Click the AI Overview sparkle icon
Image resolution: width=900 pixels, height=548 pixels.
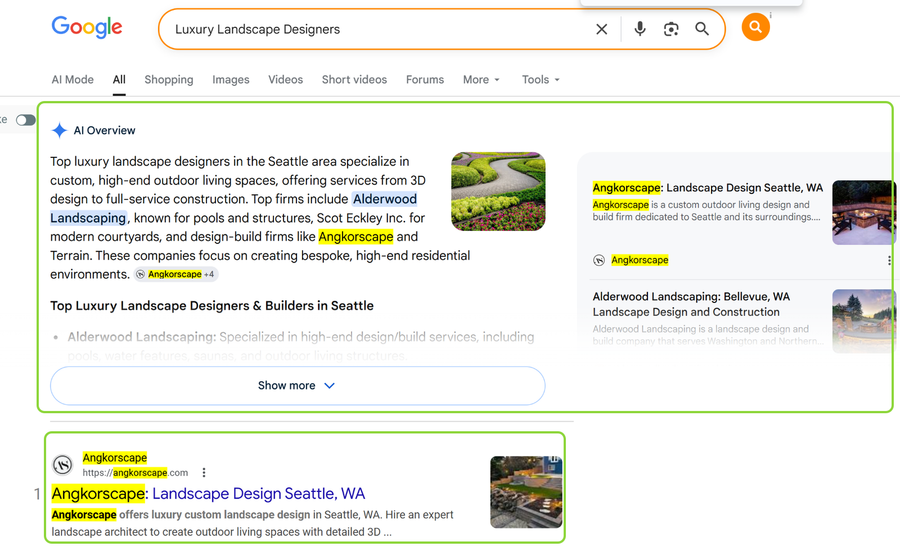[59, 130]
